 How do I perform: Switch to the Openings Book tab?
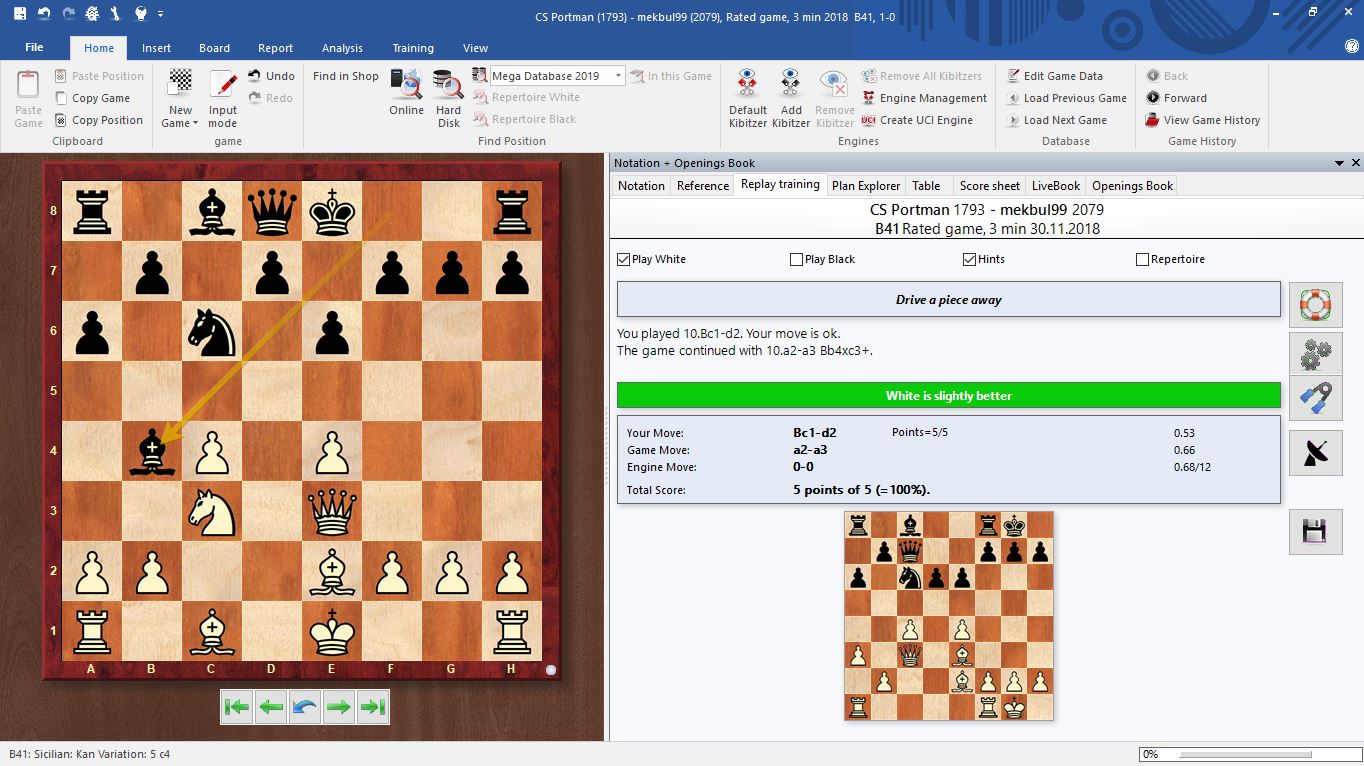[1131, 185]
